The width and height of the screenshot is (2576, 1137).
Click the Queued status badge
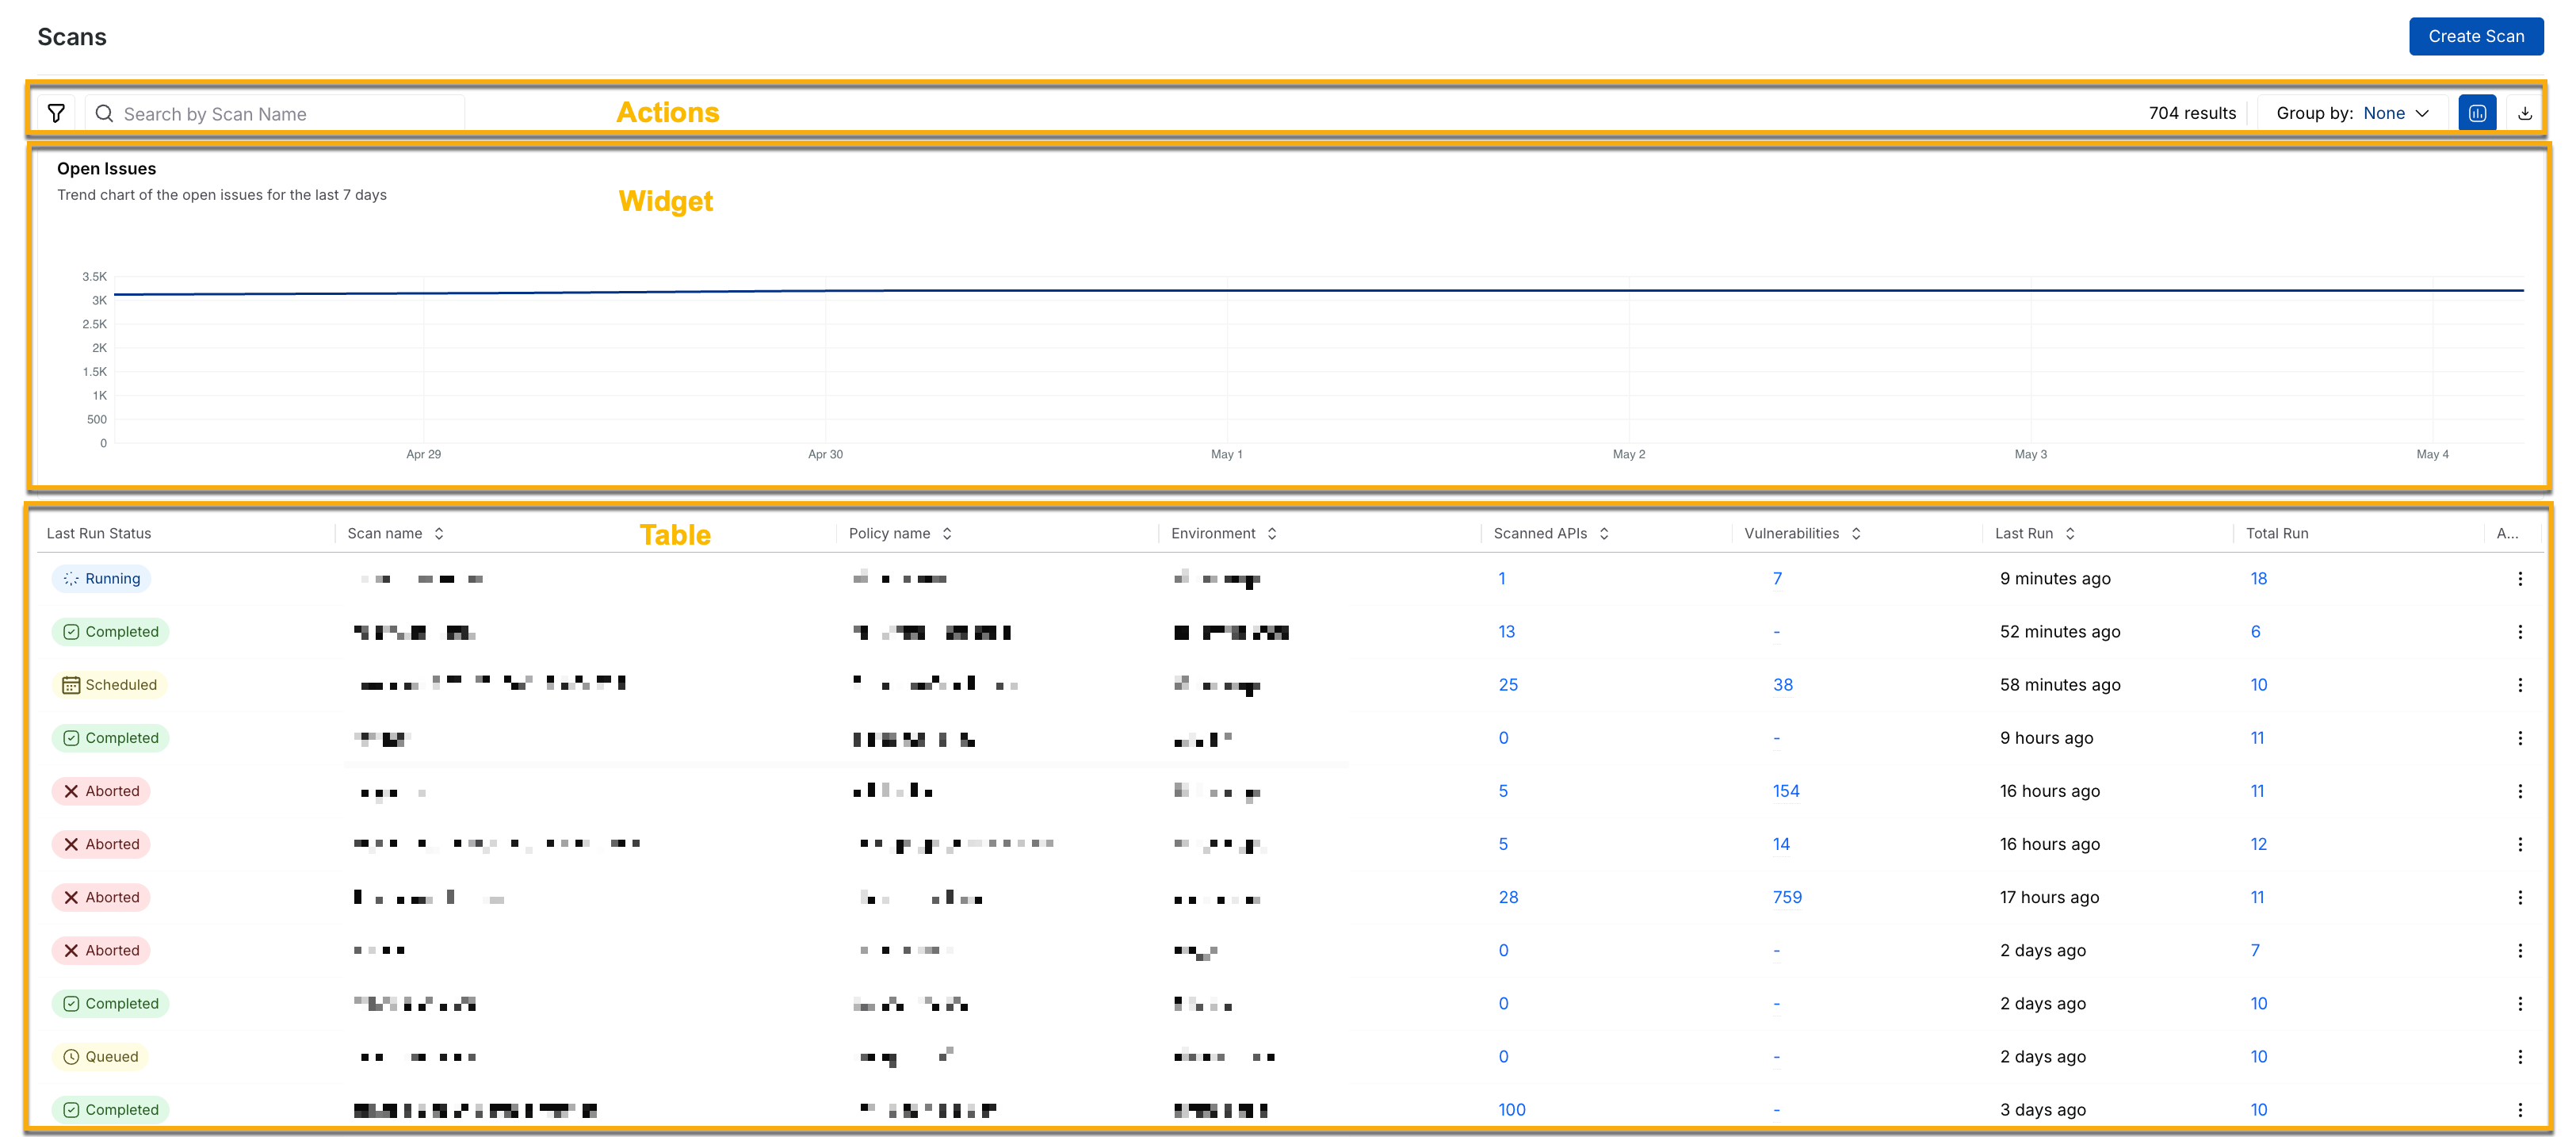101,1056
